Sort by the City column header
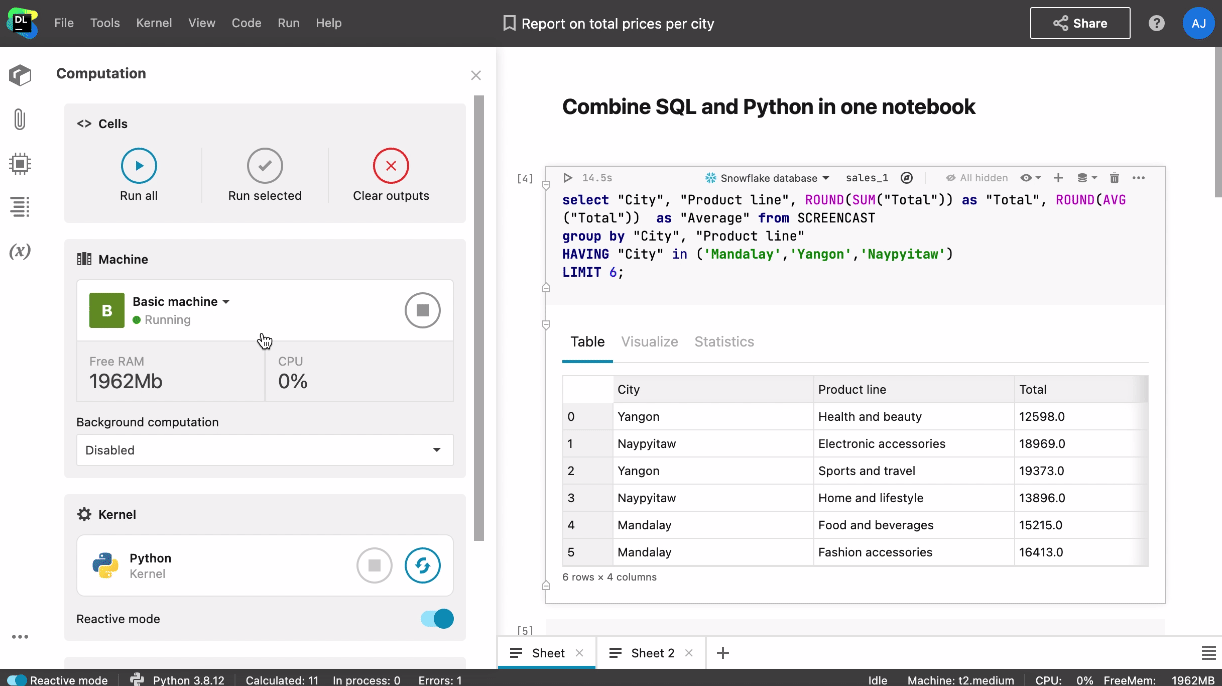Viewport: 1222px width, 686px height. pos(713,389)
